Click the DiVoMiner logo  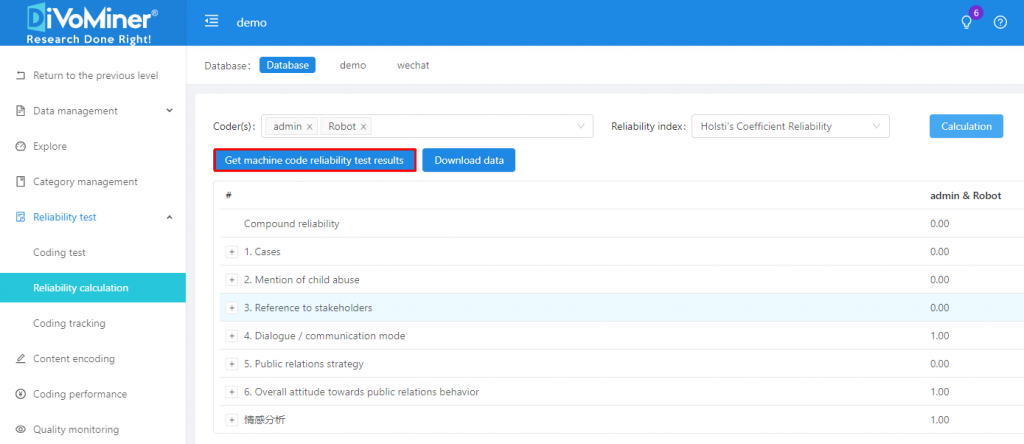pyautogui.click(x=92, y=23)
